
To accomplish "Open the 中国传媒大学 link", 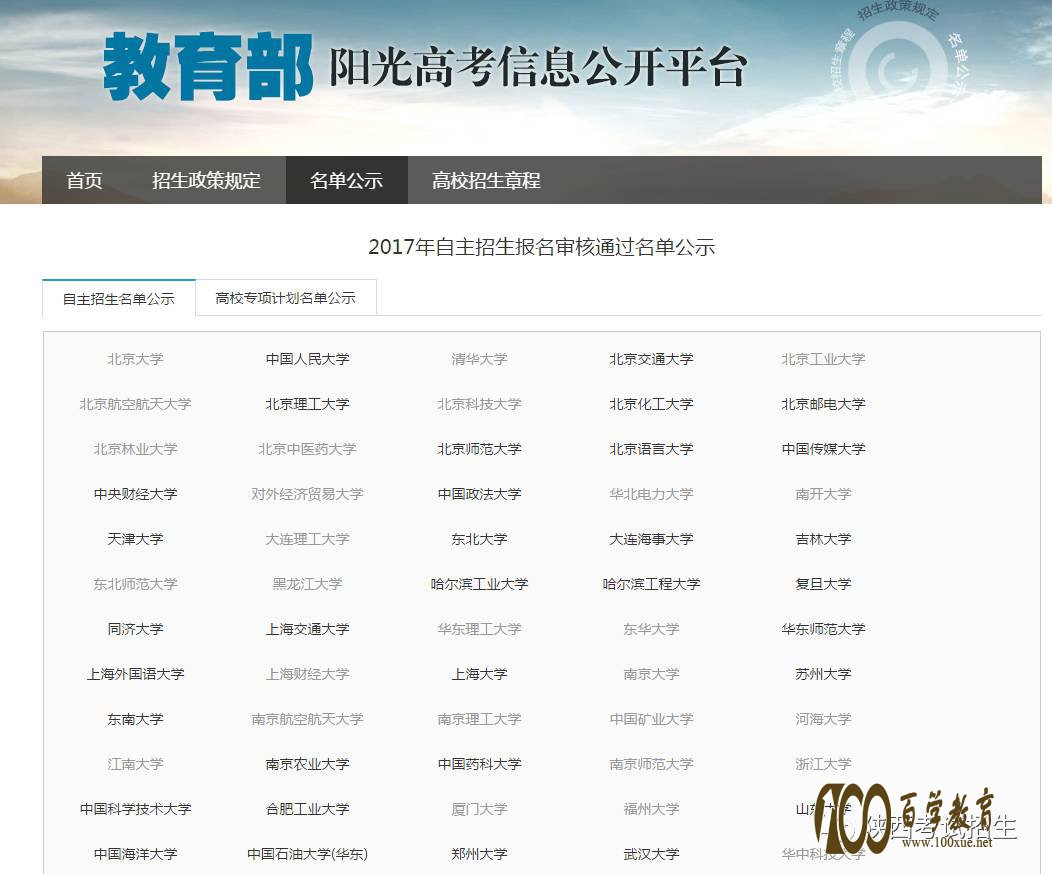I will 823,449.
